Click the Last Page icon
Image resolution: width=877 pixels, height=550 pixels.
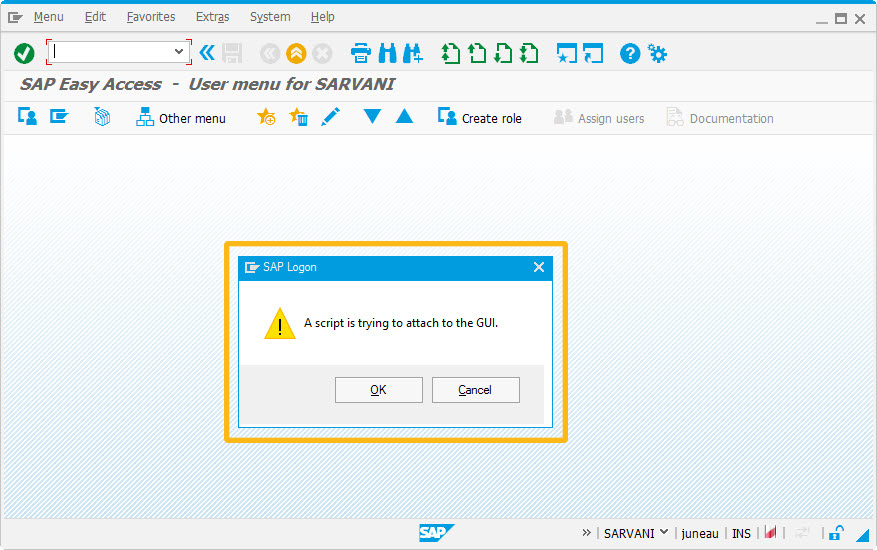[x=529, y=54]
